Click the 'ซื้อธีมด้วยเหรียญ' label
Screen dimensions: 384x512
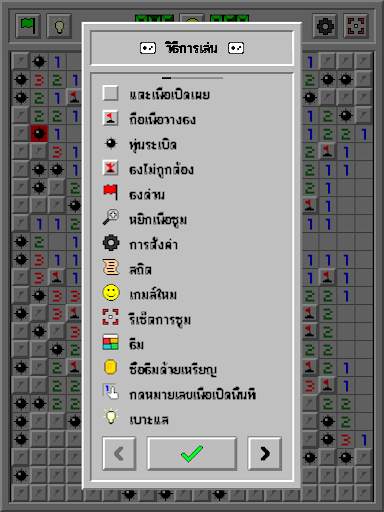[x=173, y=370]
